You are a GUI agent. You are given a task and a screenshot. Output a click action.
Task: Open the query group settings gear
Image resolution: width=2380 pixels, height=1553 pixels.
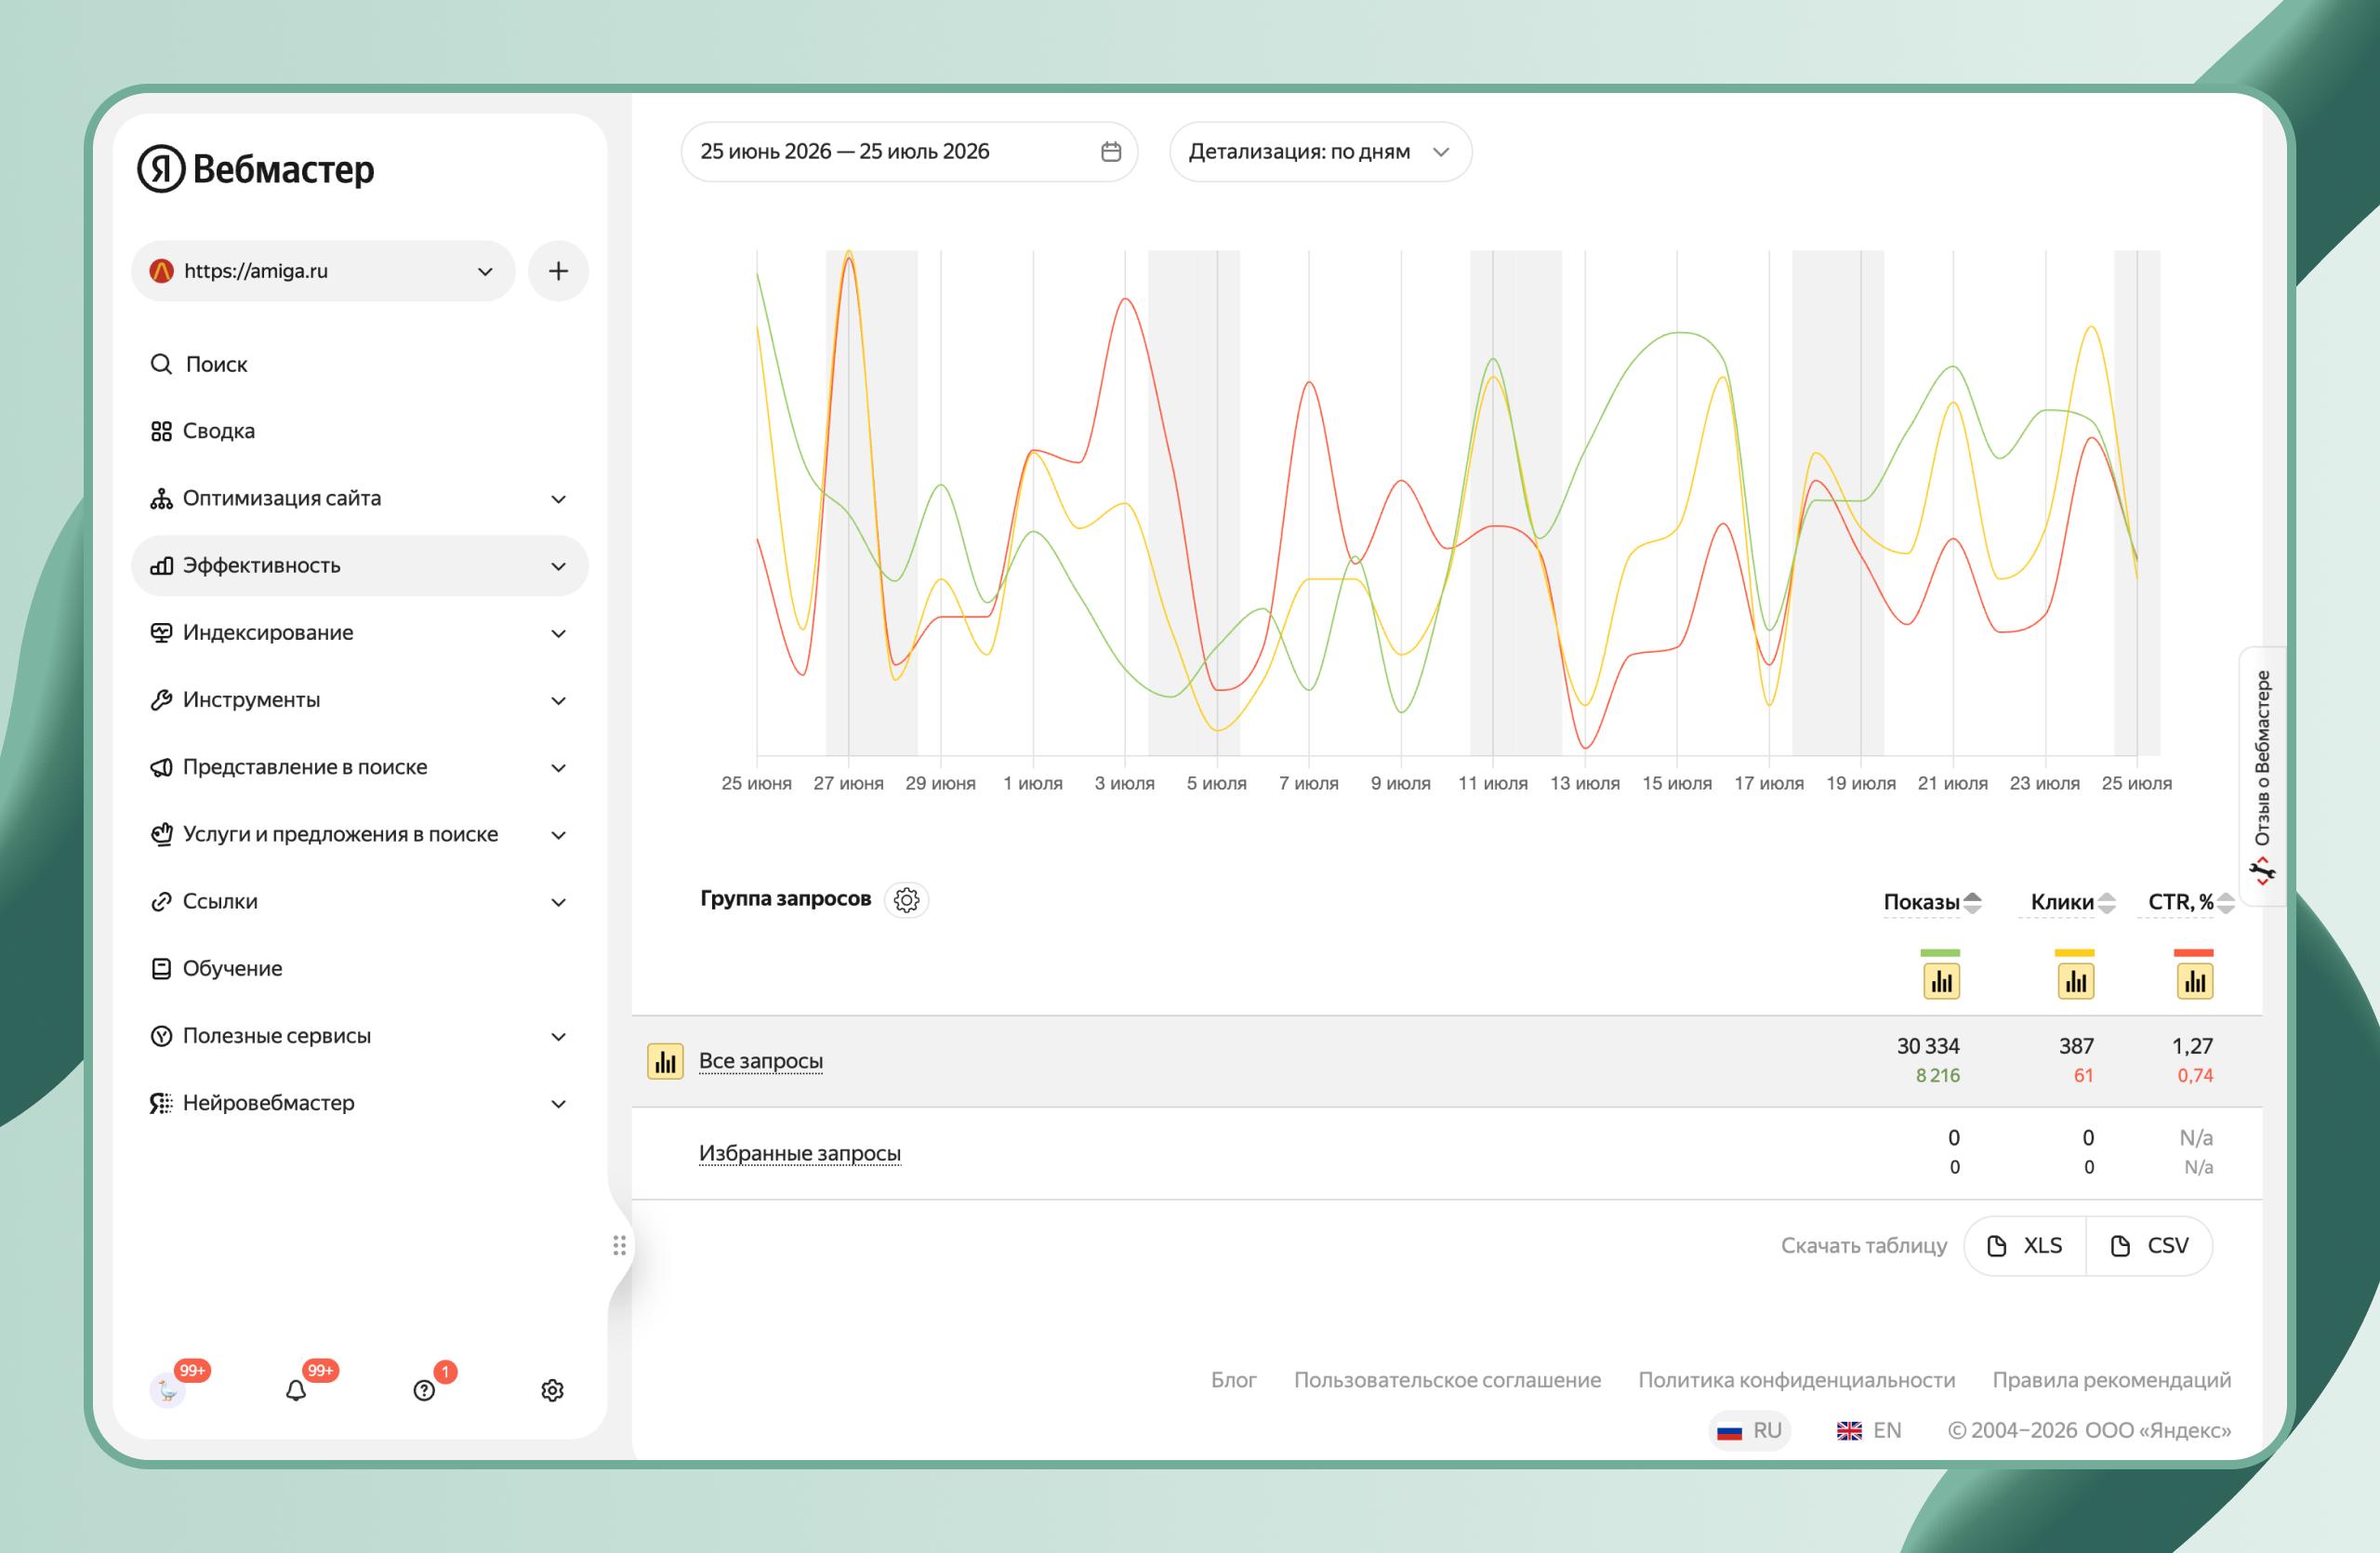tap(907, 900)
